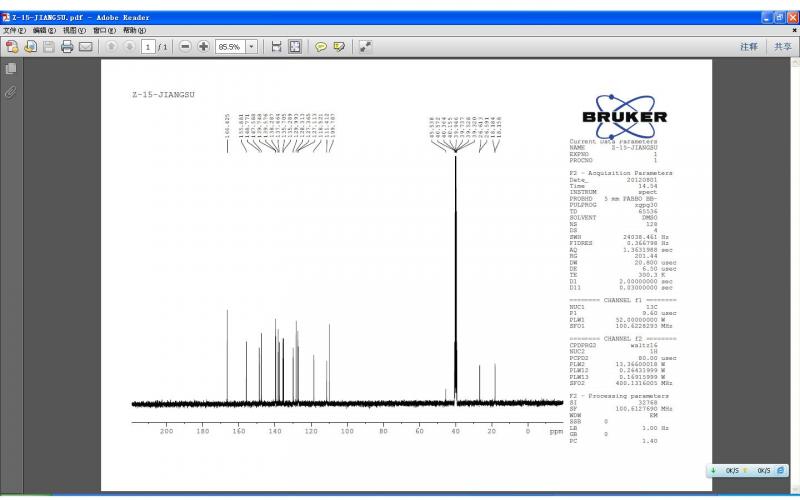Click the fit one full page icon
The height and width of the screenshot is (500, 800).
[x=295, y=47]
